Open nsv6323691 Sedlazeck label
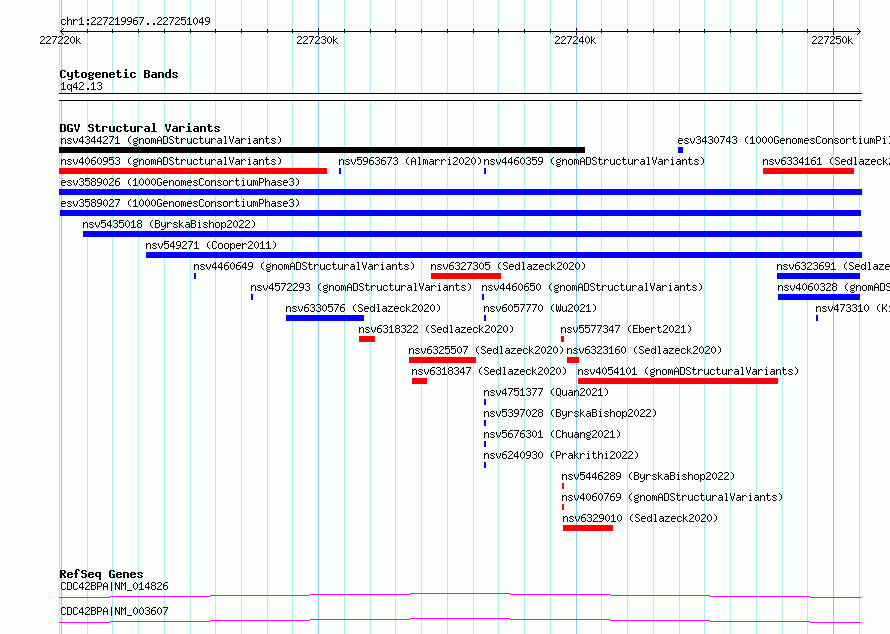The height and width of the screenshot is (634, 890). click(833, 266)
